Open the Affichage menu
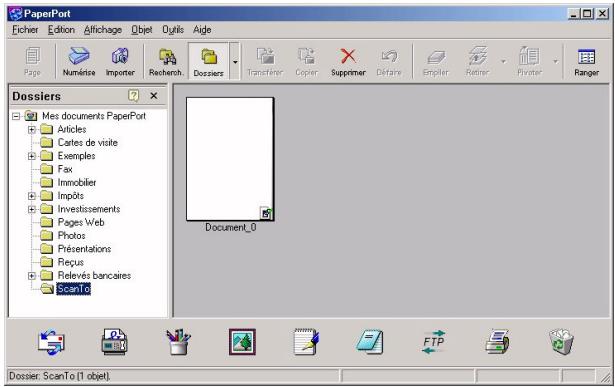The height and width of the screenshot is (387, 615). 103,30
